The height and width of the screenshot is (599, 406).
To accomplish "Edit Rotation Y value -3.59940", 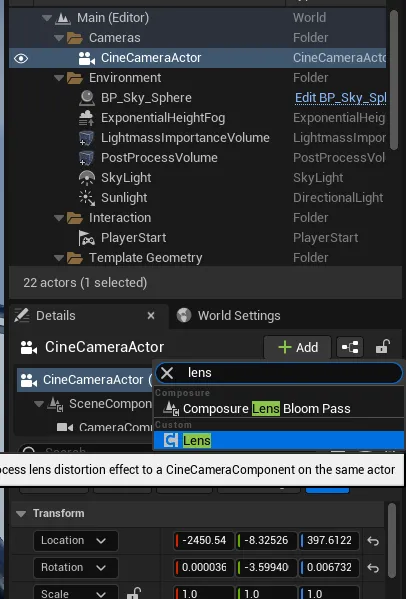I will pos(266,567).
